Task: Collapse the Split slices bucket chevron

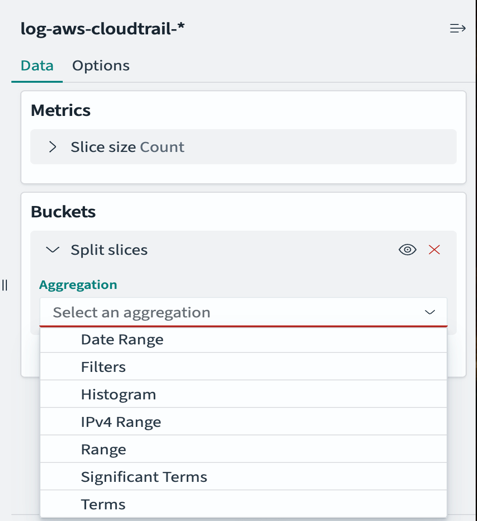Action: [52, 250]
